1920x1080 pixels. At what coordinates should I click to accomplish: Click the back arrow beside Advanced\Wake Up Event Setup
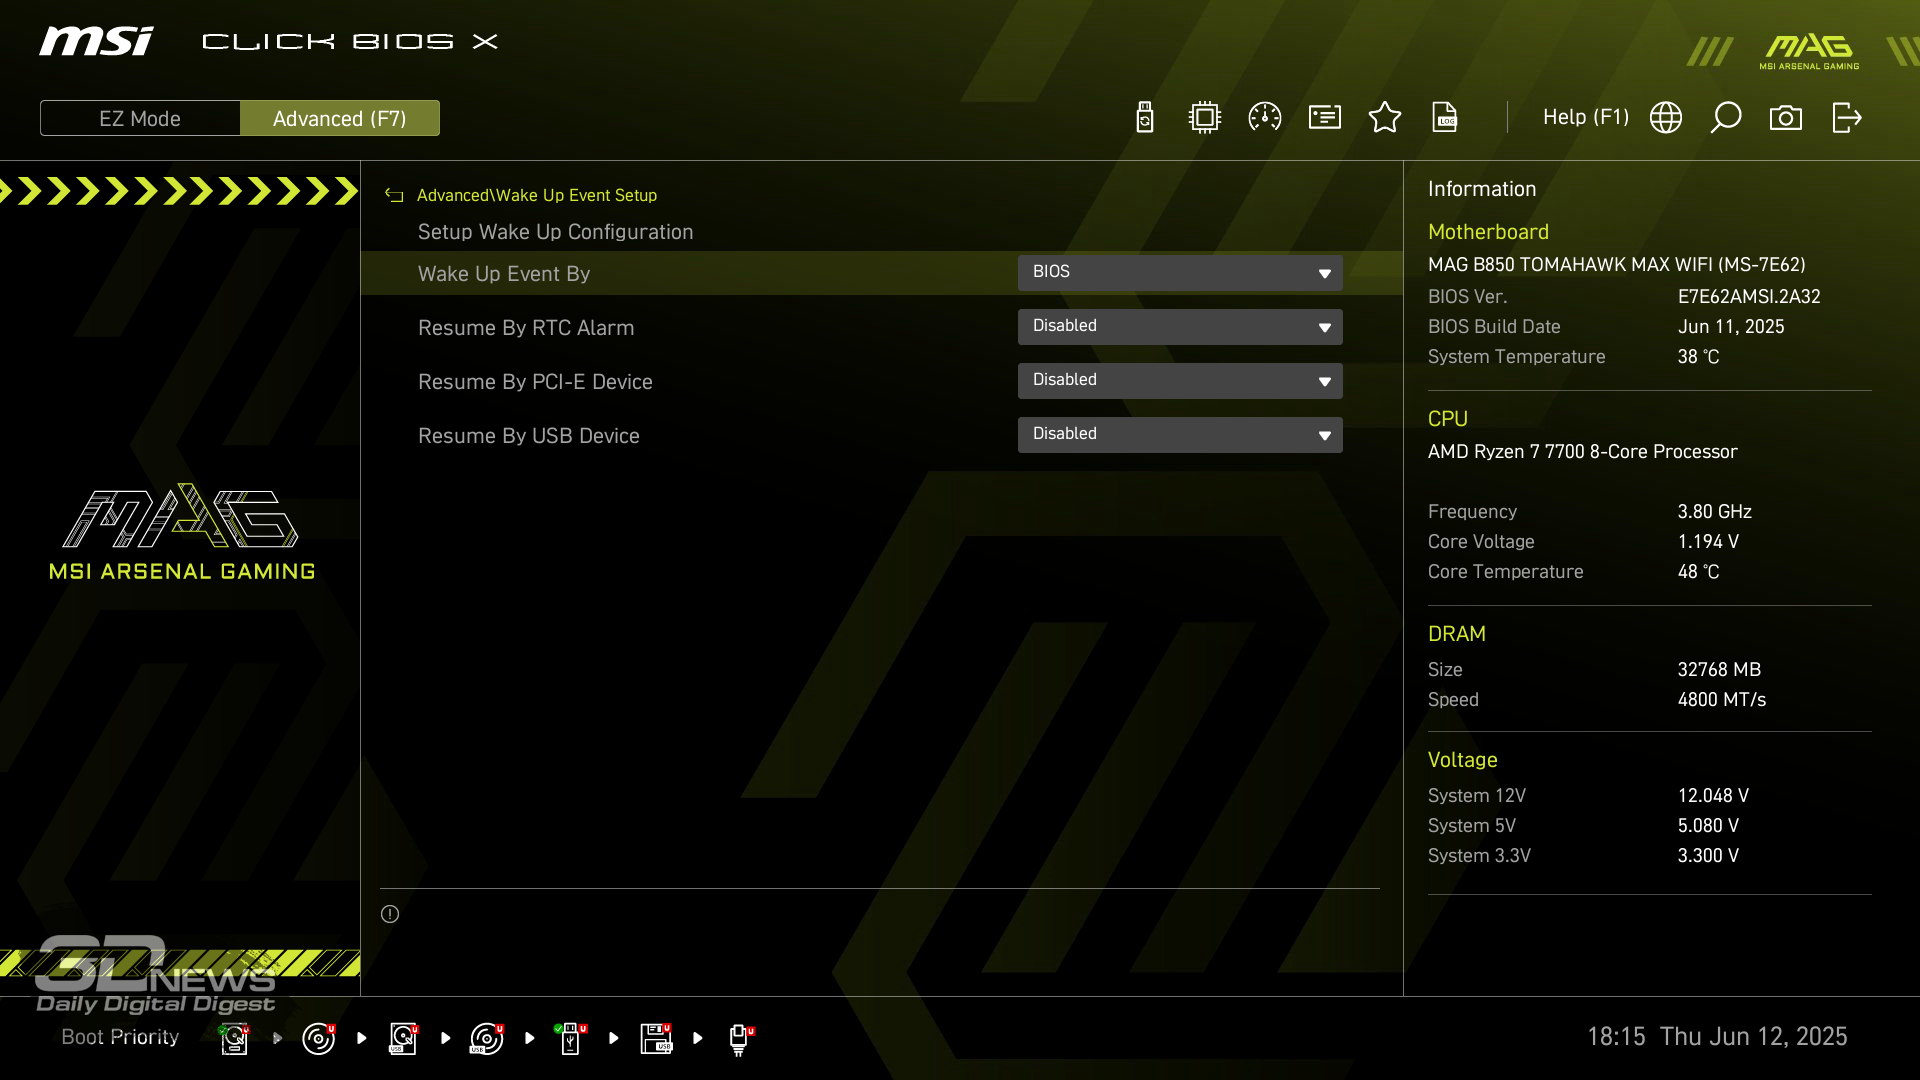click(394, 196)
